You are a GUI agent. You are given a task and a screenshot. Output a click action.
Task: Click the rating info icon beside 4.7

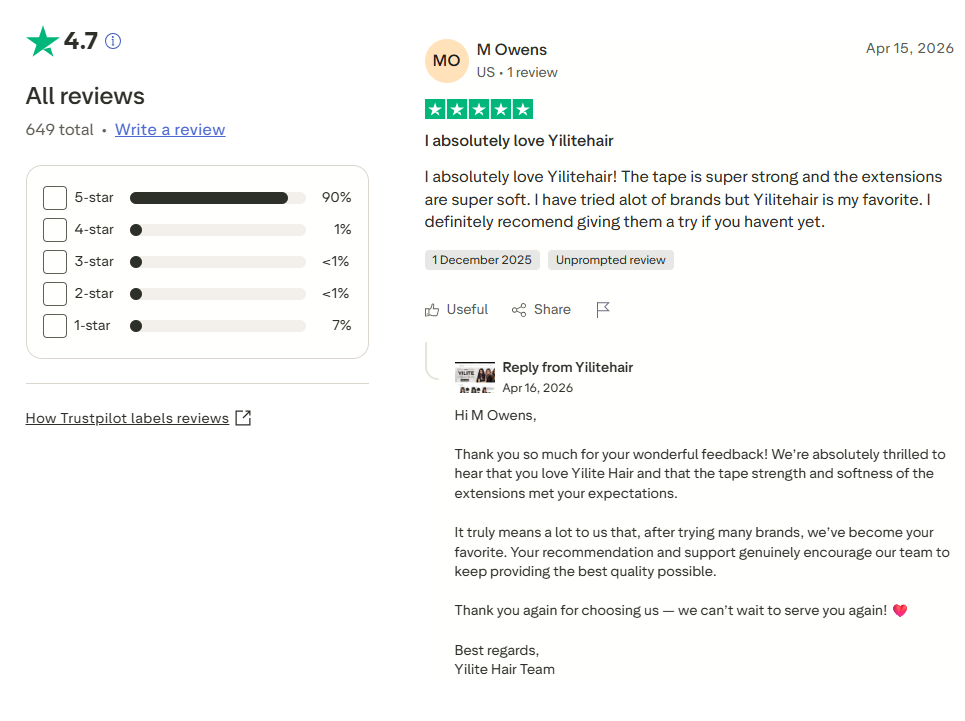(x=113, y=41)
